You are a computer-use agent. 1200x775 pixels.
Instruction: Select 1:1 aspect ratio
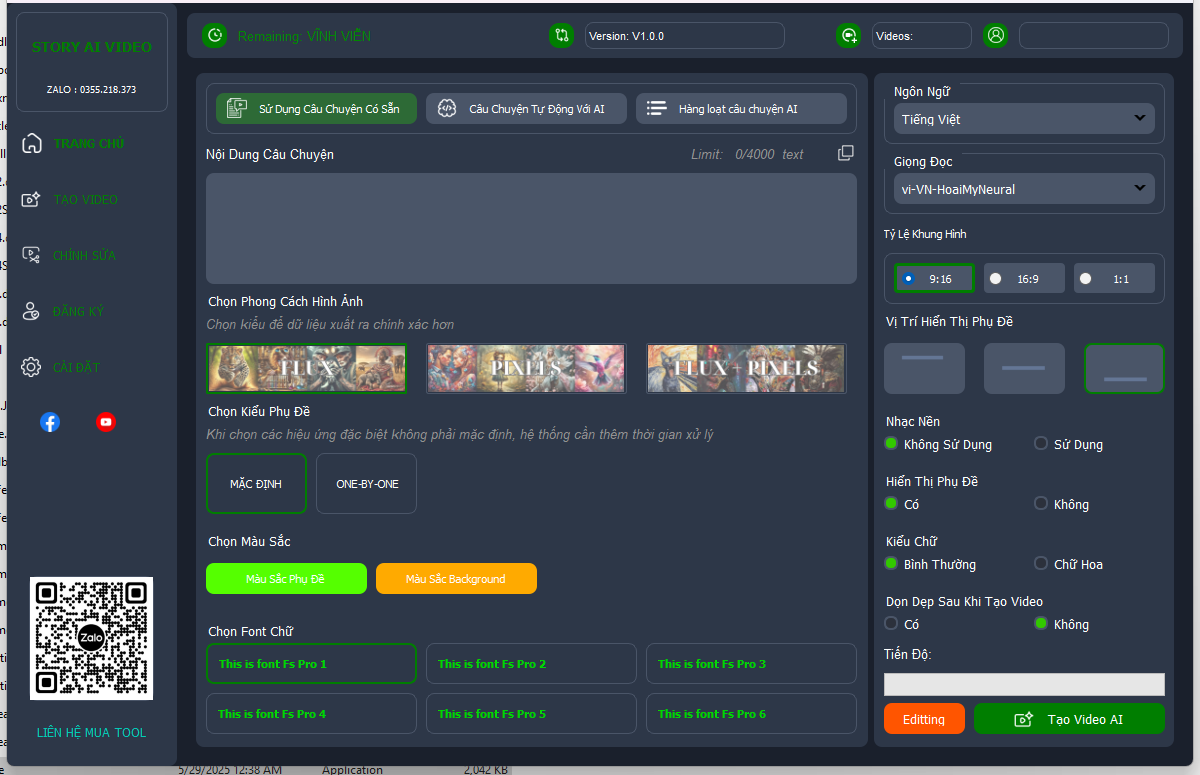[1114, 279]
